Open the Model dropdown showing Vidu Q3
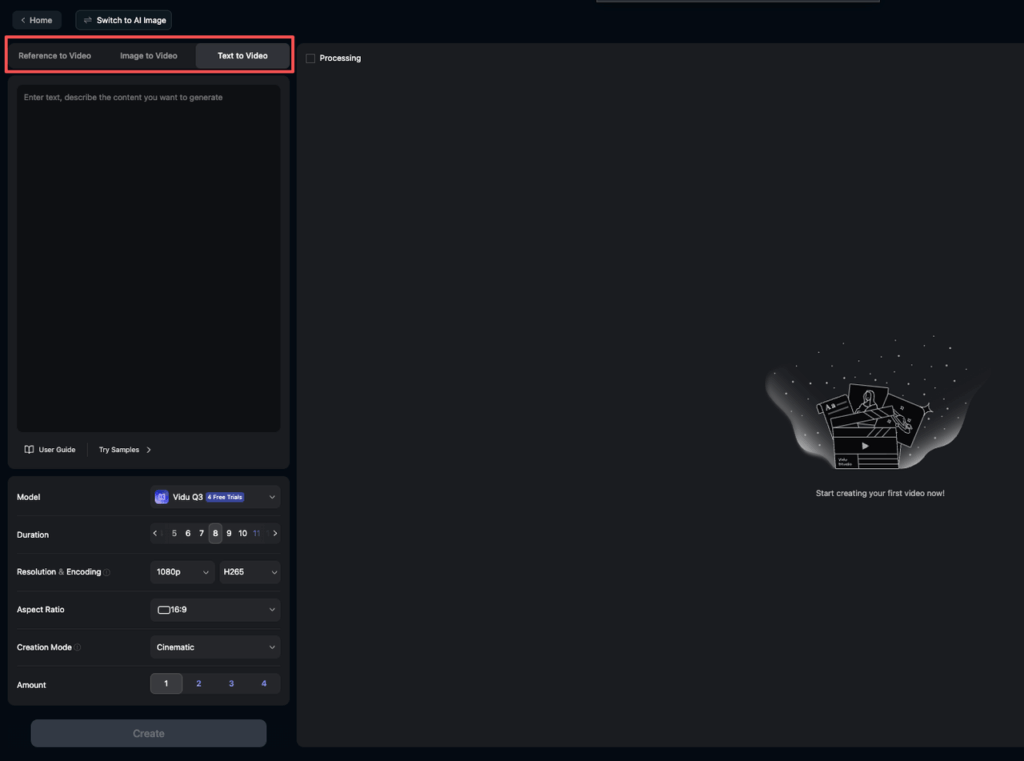Image resolution: width=1024 pixels, height=761 pixels. 215,497
